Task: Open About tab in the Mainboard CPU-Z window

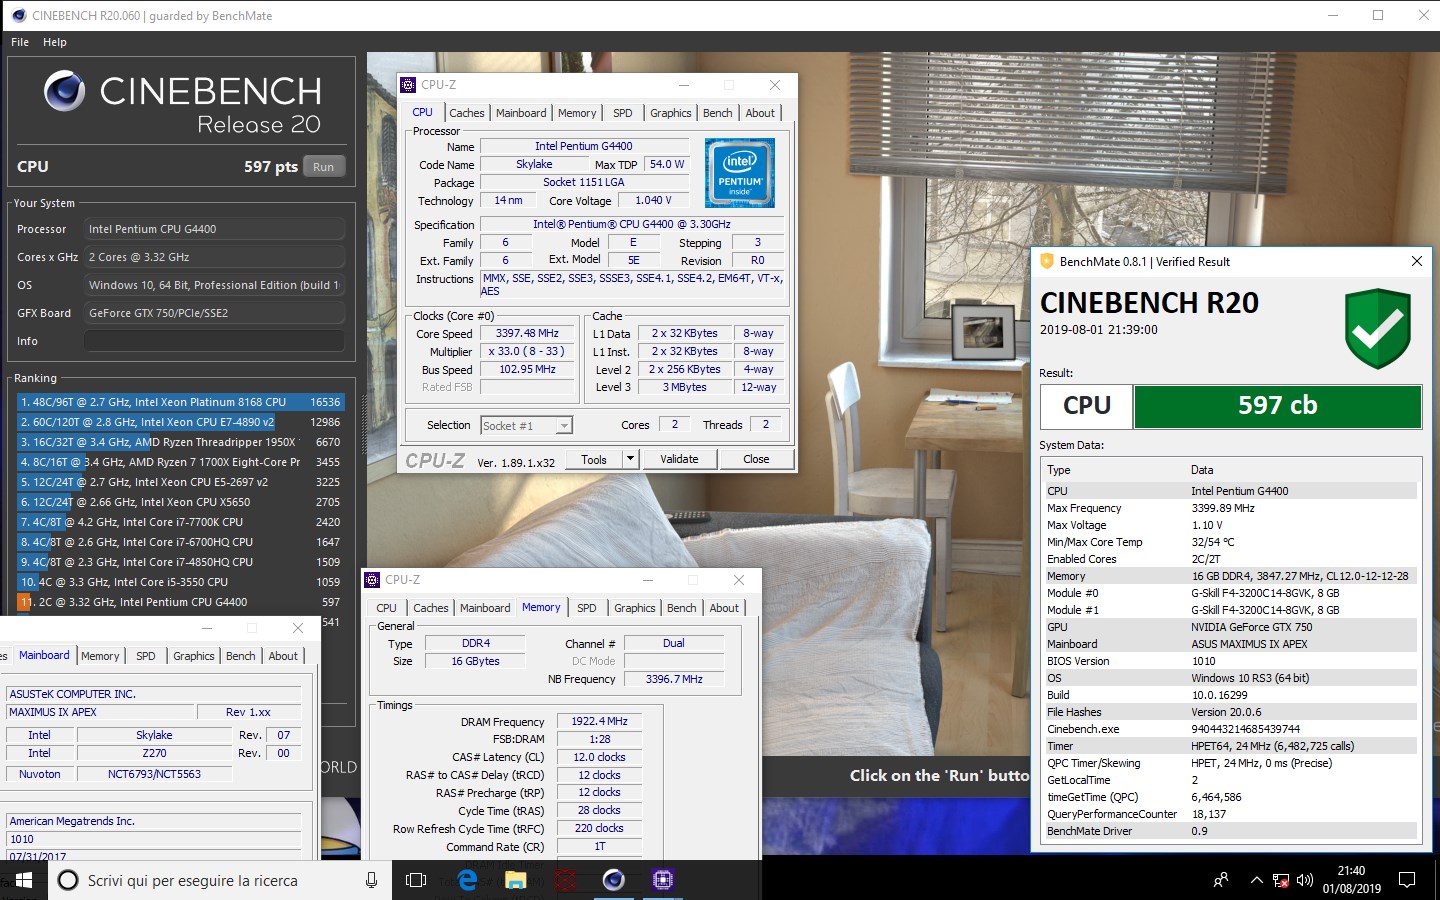Action: [x=283, y=656]
